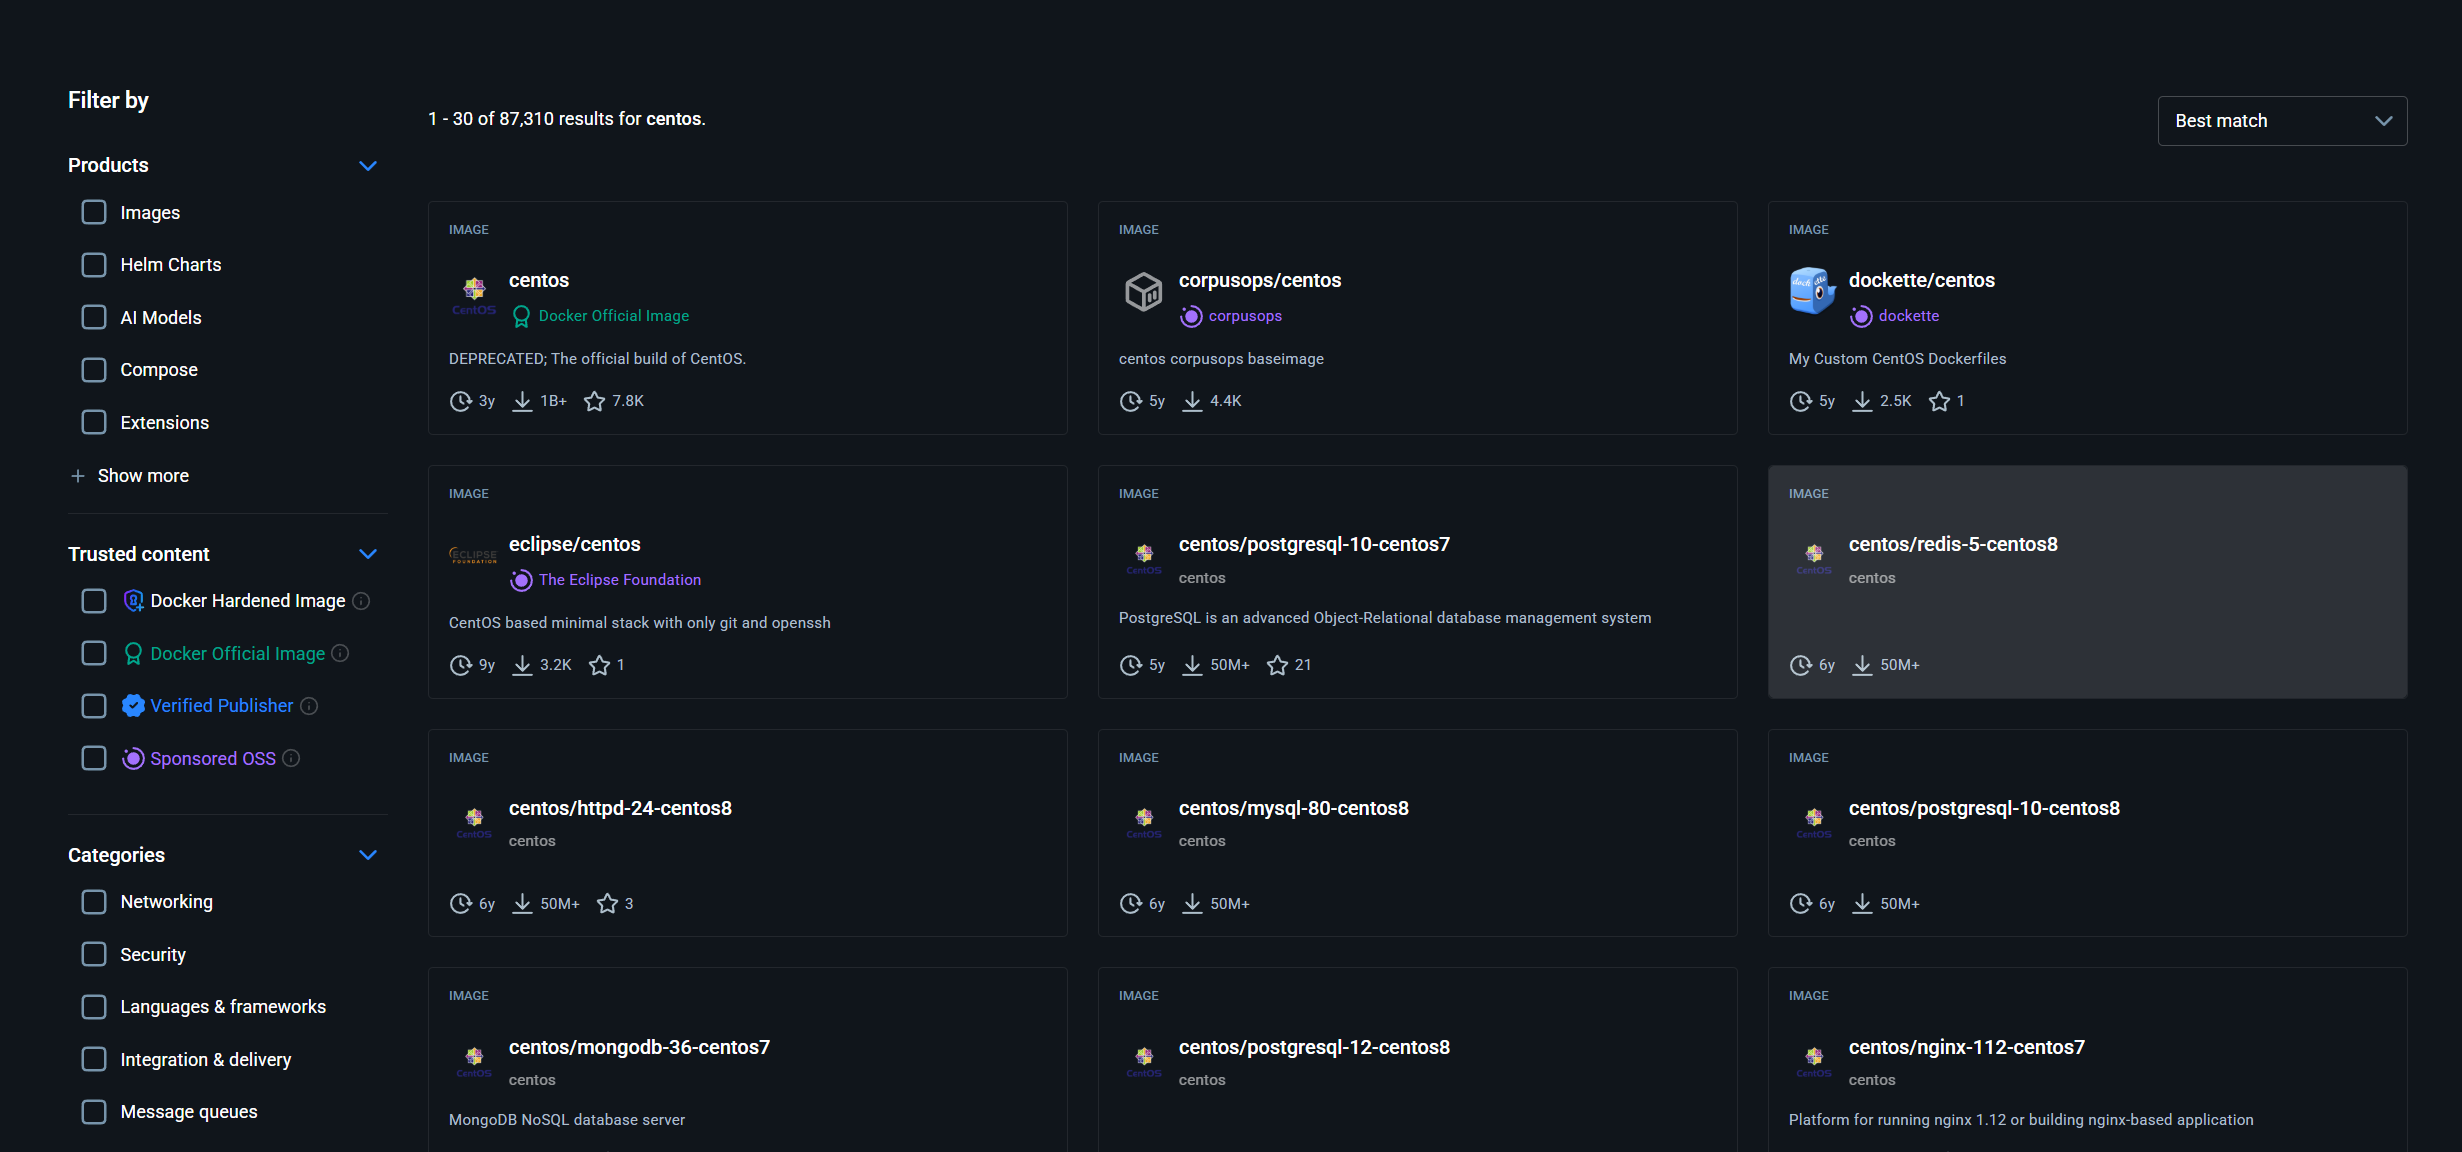Screen dimensions: 2462x1152
Task: Check the Extensions filter
Action: pyautogui.click(x=94, y=422)
